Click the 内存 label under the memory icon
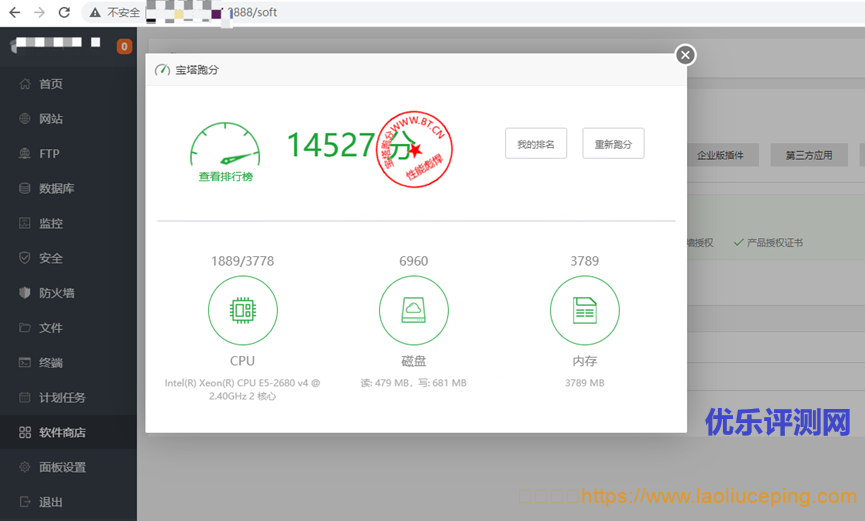Image resolution: width=865 pixels, height=521 pixels. [x=585, y=360]
